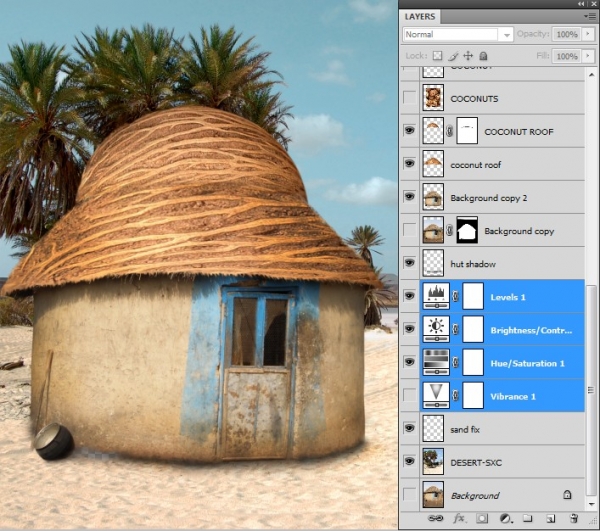The height and width of the screenshot is (531, 600).
Task: Show the COCONUTS layer
Action: point(409,98)
